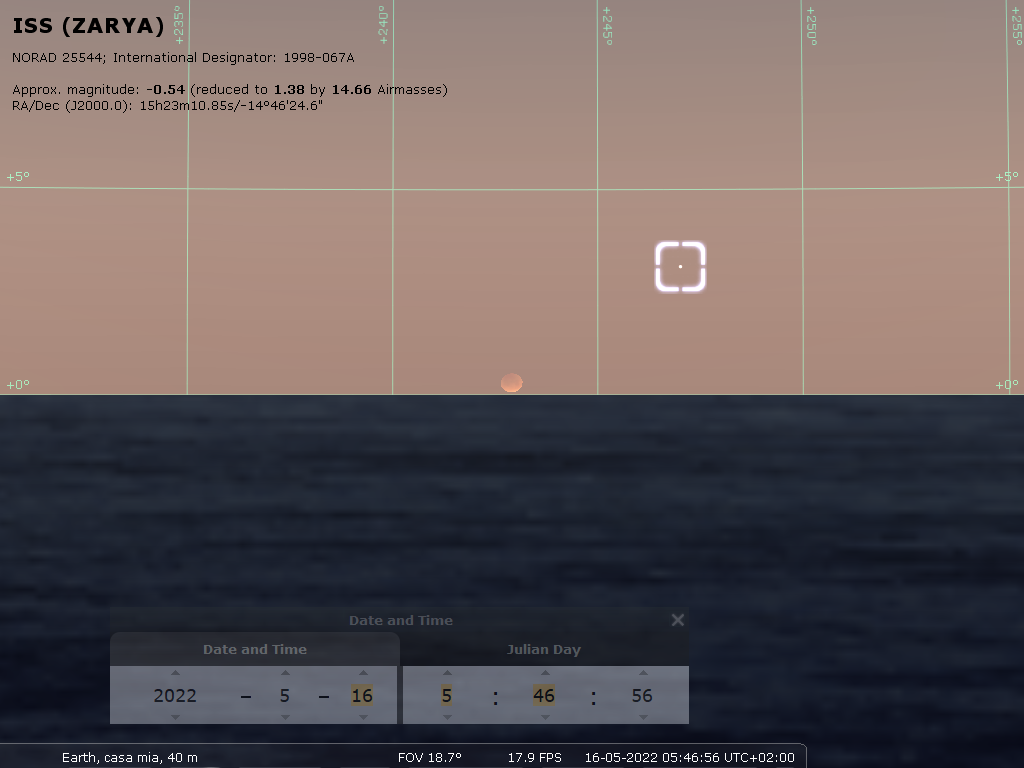Screen dimensions: 1024x768
Task: Click the location text 'Earth, casa mia, 40 m'
Action: point(129,758)
